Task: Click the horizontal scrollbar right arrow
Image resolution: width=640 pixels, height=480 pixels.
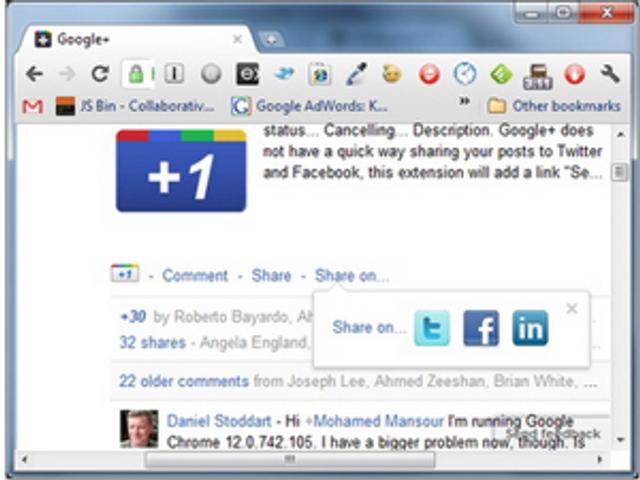Action: (x=600, y=460)
